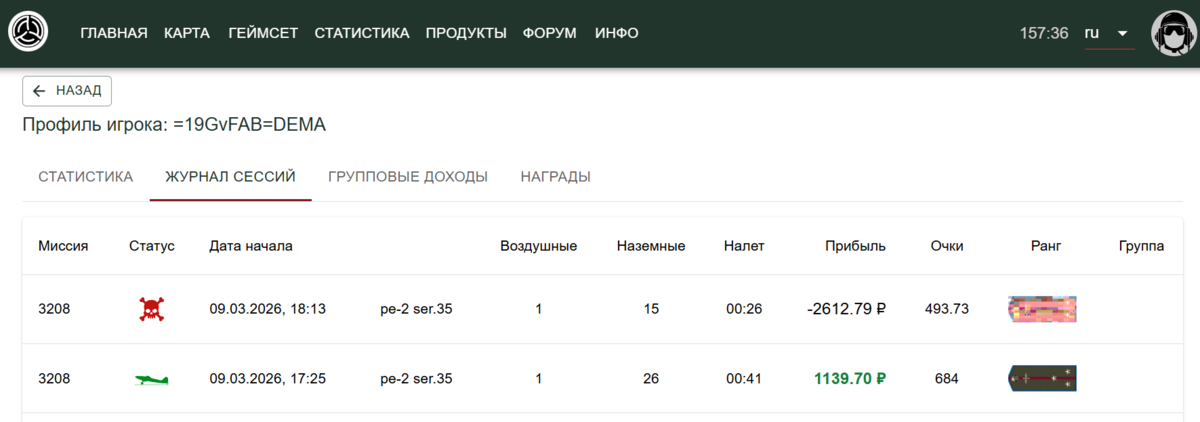
Task: Switch to the СТАТИСТИКА profile tab
Action: coord(86,177)
